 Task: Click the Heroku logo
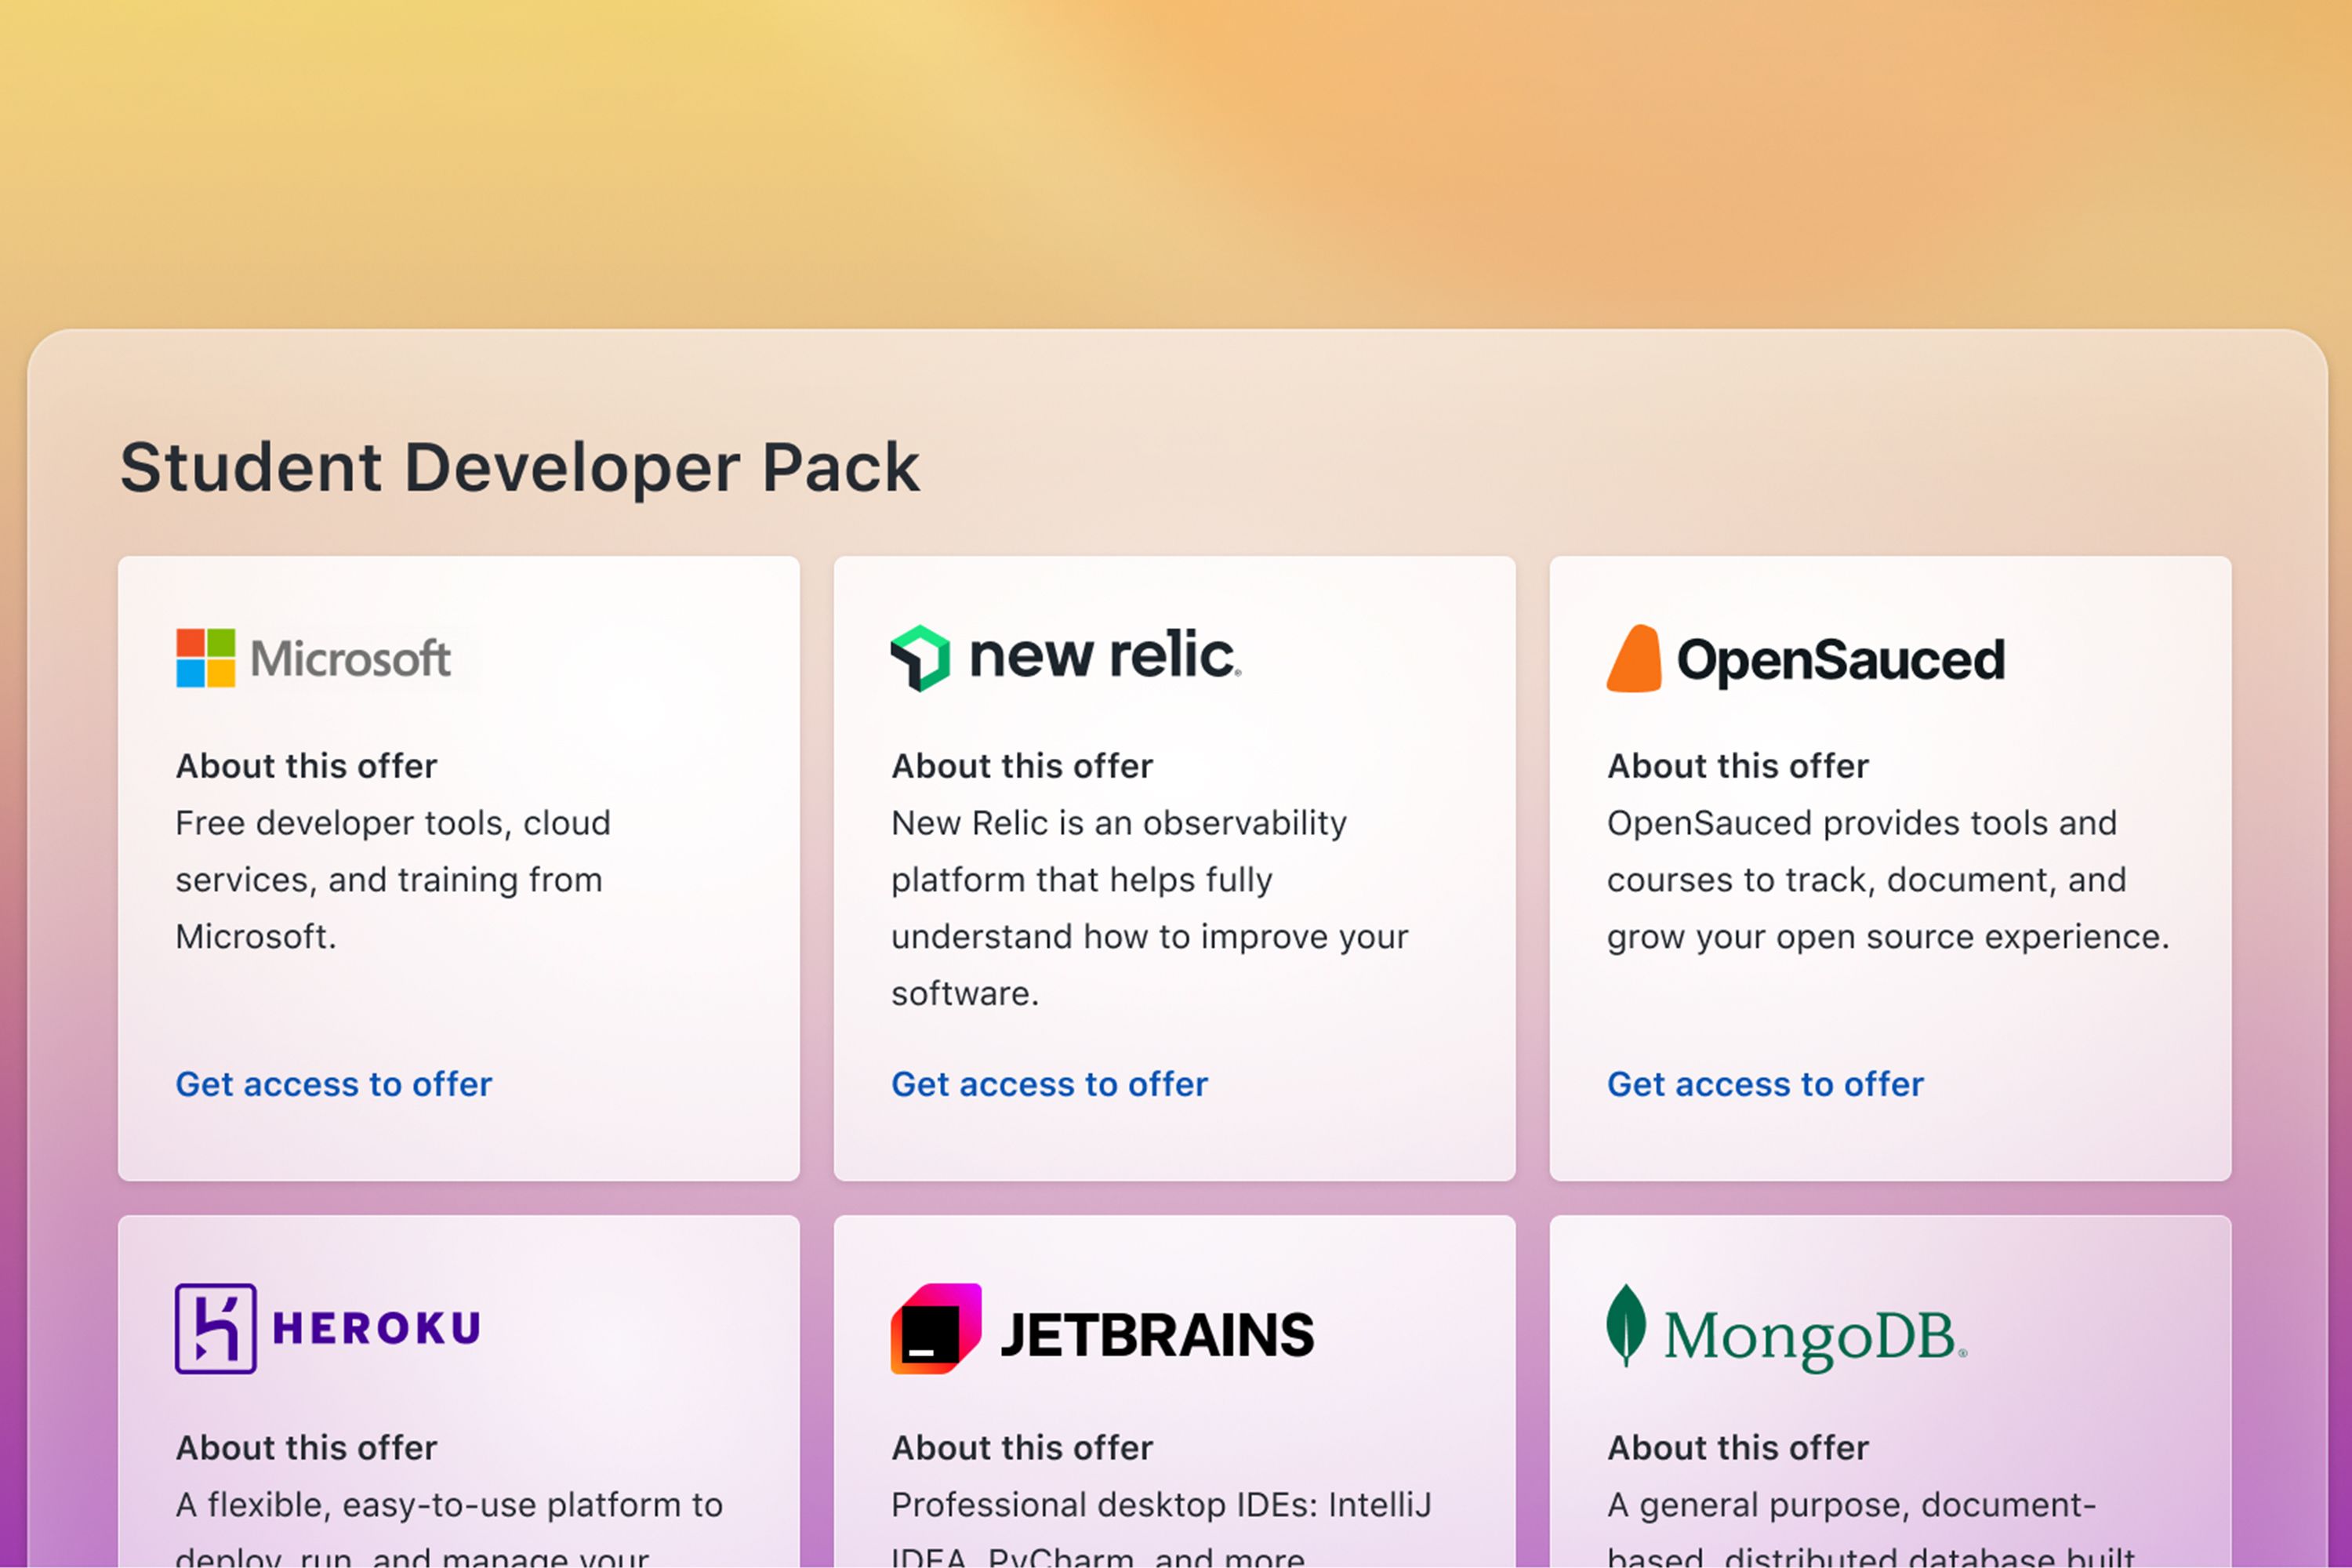pyautogui.click(x=328, y=1329)
